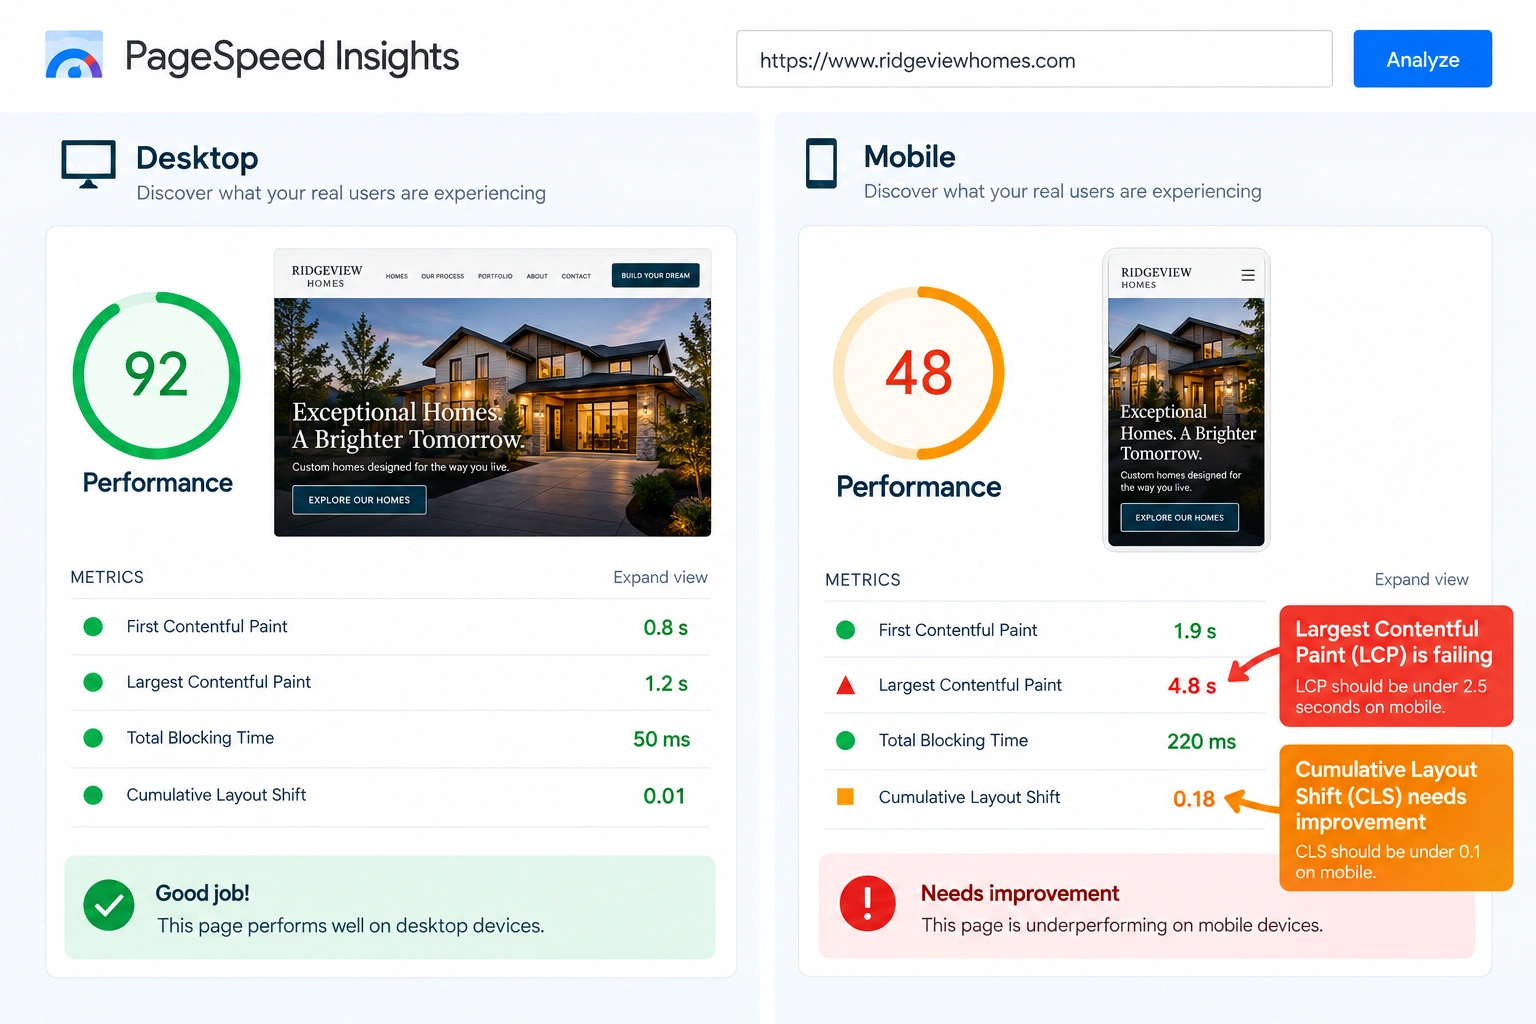Click CONTACT nav item in desktop preview
Image resolution: width=1536 pixels, height=1024 pixels.
(576, 276)
